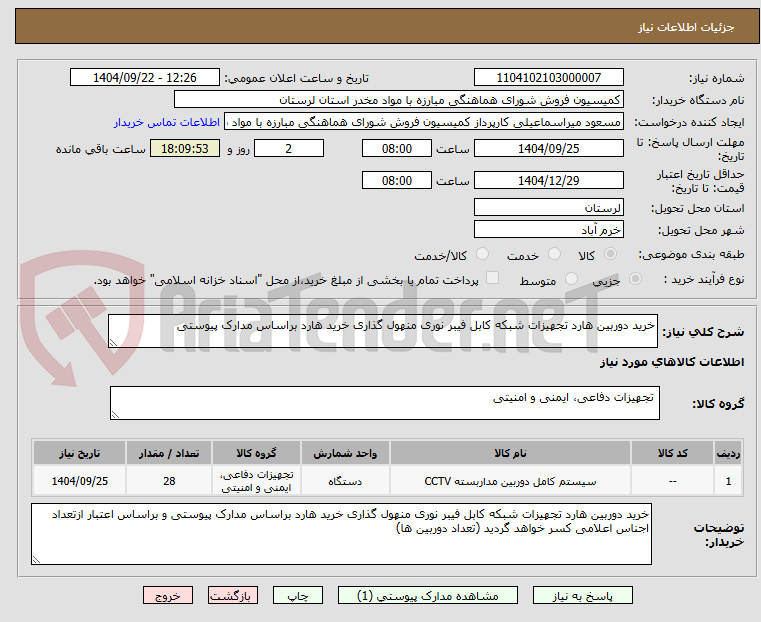This screenshot has width=761, height=622.
Task: Open اطلاعات تماس خریدار link
Action: [x=167, y=122]
